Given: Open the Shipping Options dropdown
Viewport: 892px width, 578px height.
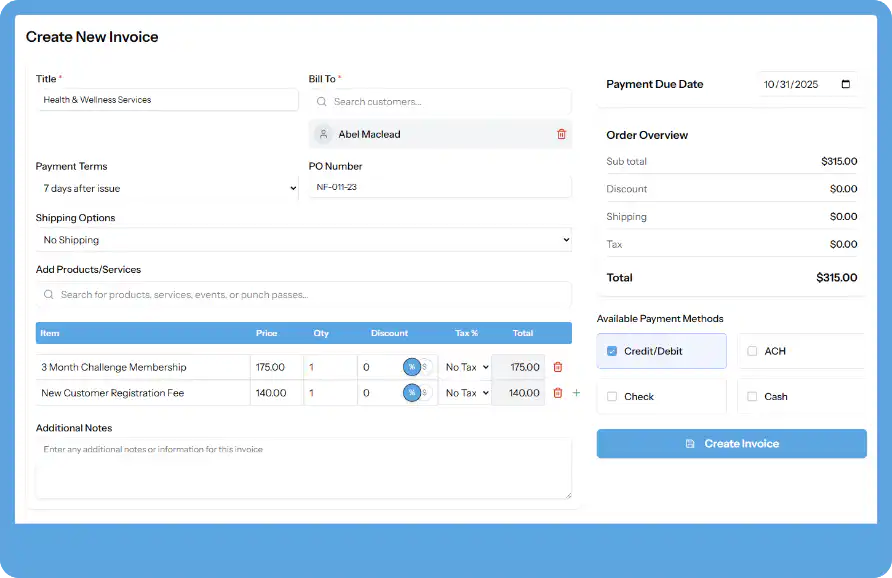Looking at the screenshot, I should click(300, 239).
